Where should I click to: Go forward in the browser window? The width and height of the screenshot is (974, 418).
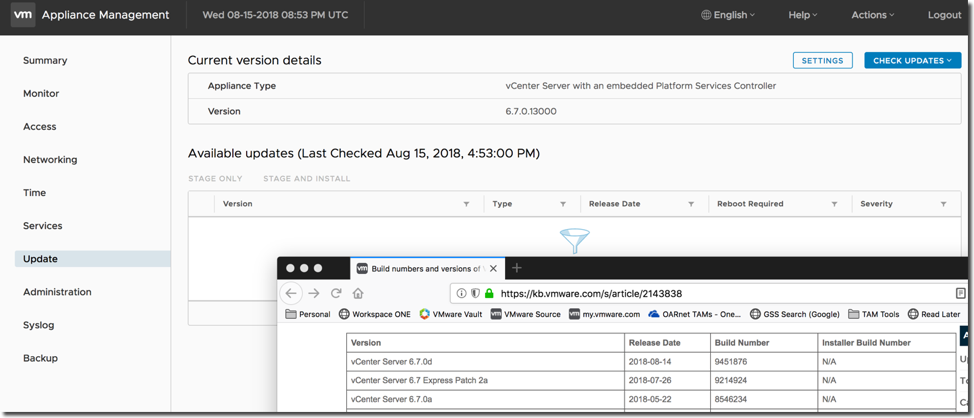[x=314, y=293]
